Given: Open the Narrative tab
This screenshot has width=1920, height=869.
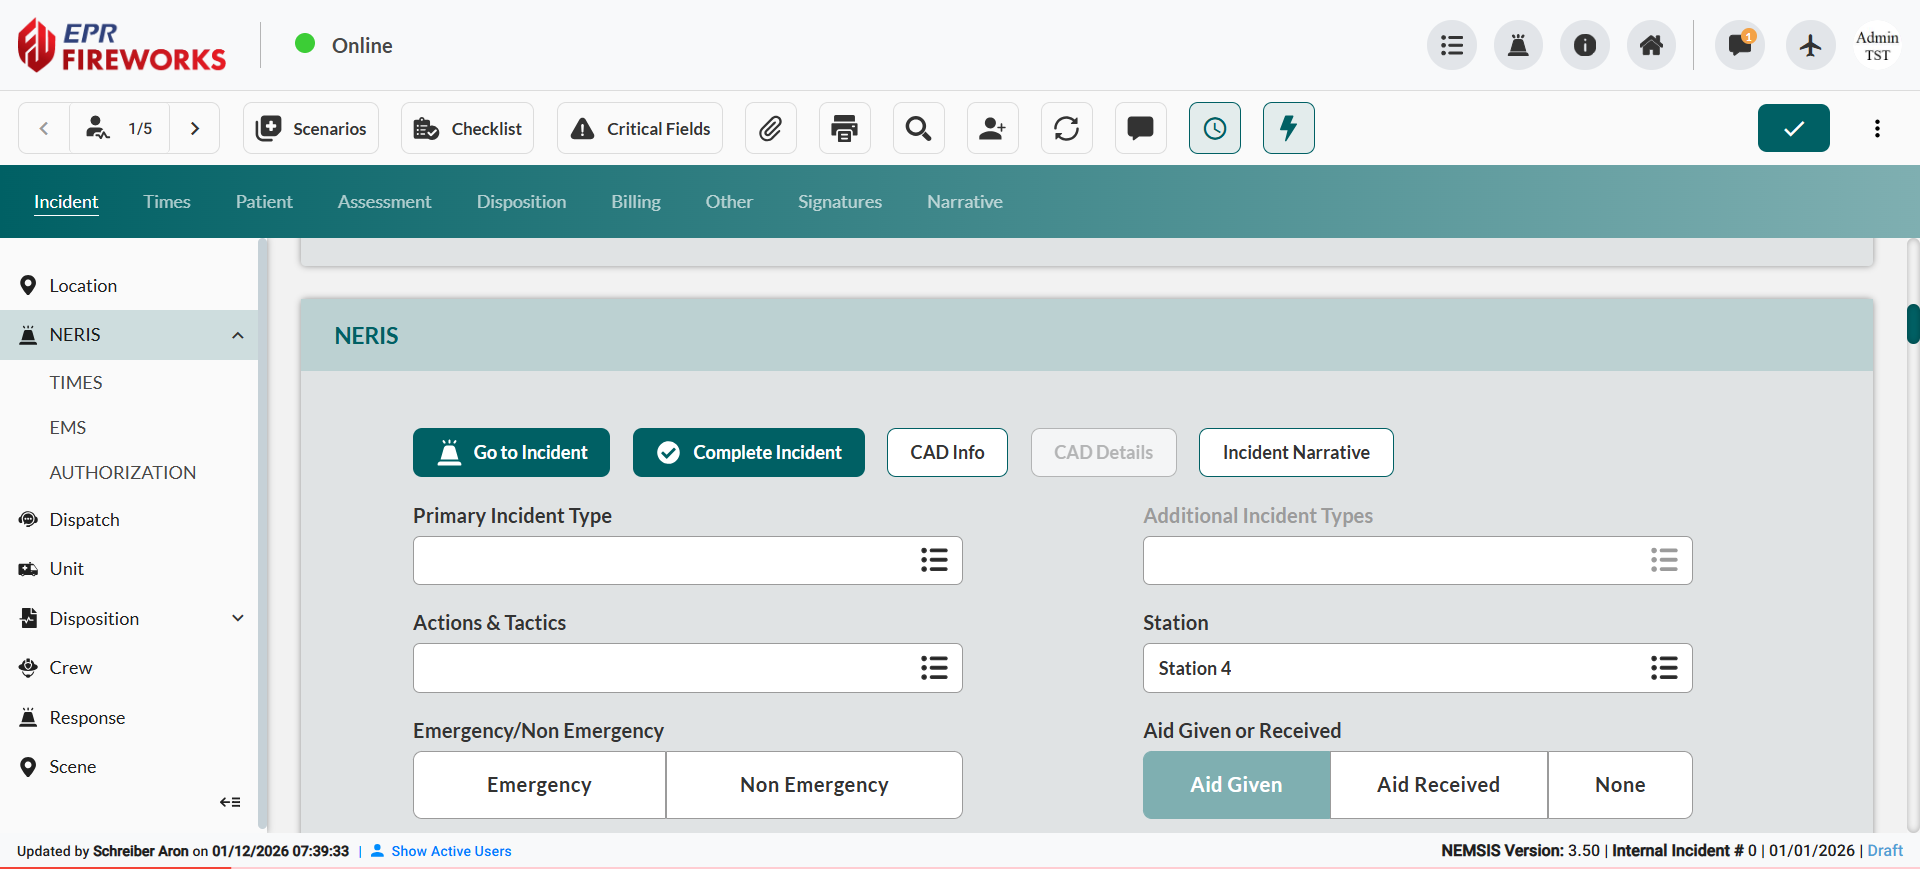Looking at the screenshot, I should (964, 202).
